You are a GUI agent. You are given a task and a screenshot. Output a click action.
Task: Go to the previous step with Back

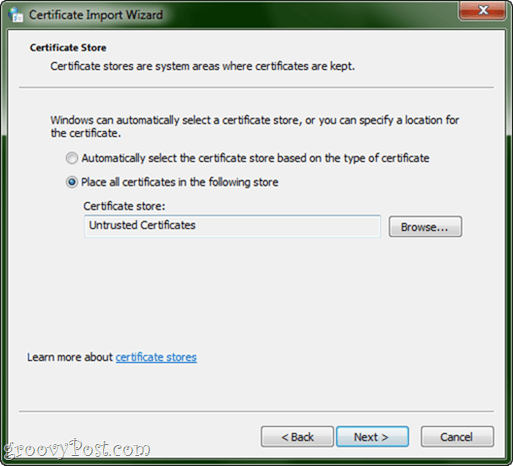297,437
